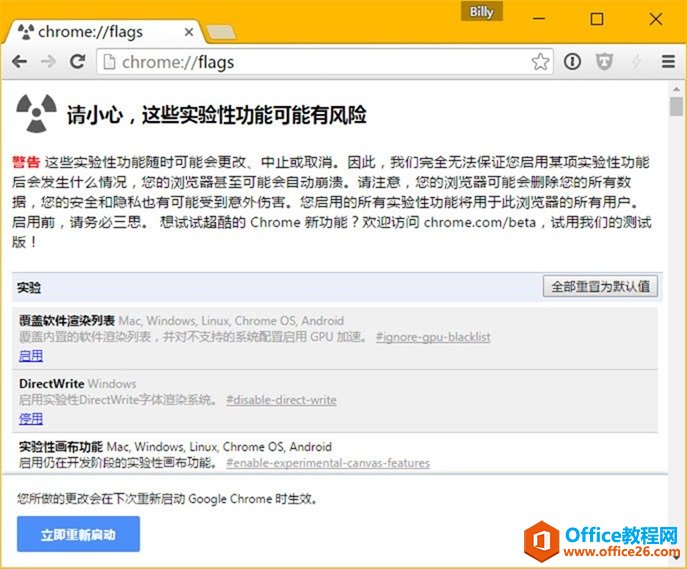Click the 立即重新启动 relaunch button
The image size is (687, 569).
coord(78,534)
